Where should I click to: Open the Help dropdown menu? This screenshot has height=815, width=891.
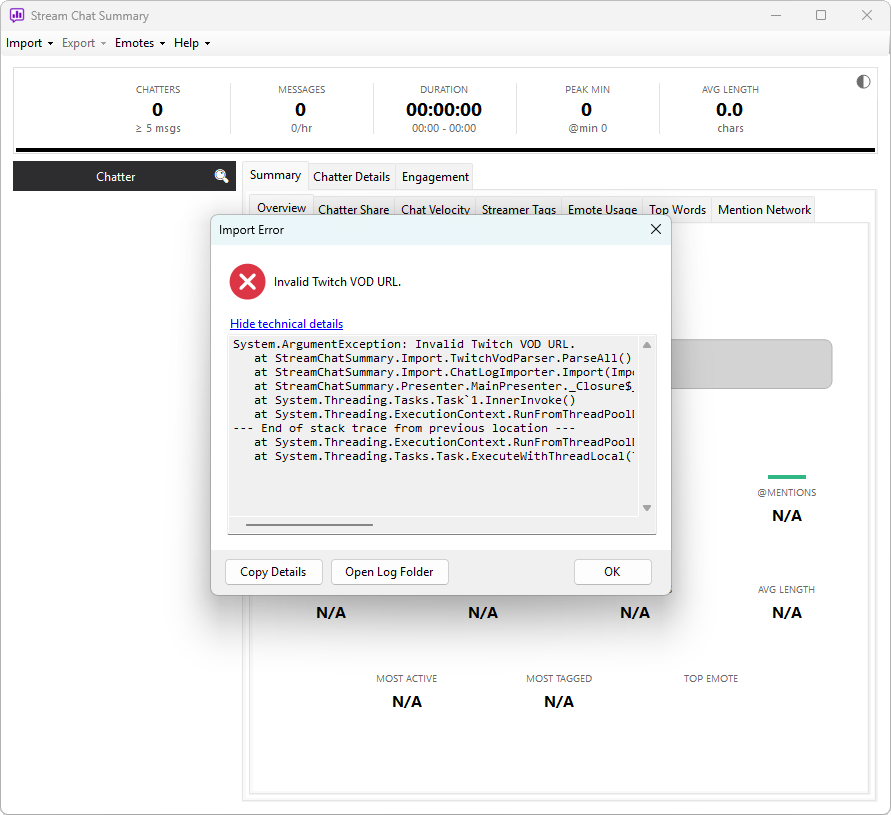(x=192, y=43)
